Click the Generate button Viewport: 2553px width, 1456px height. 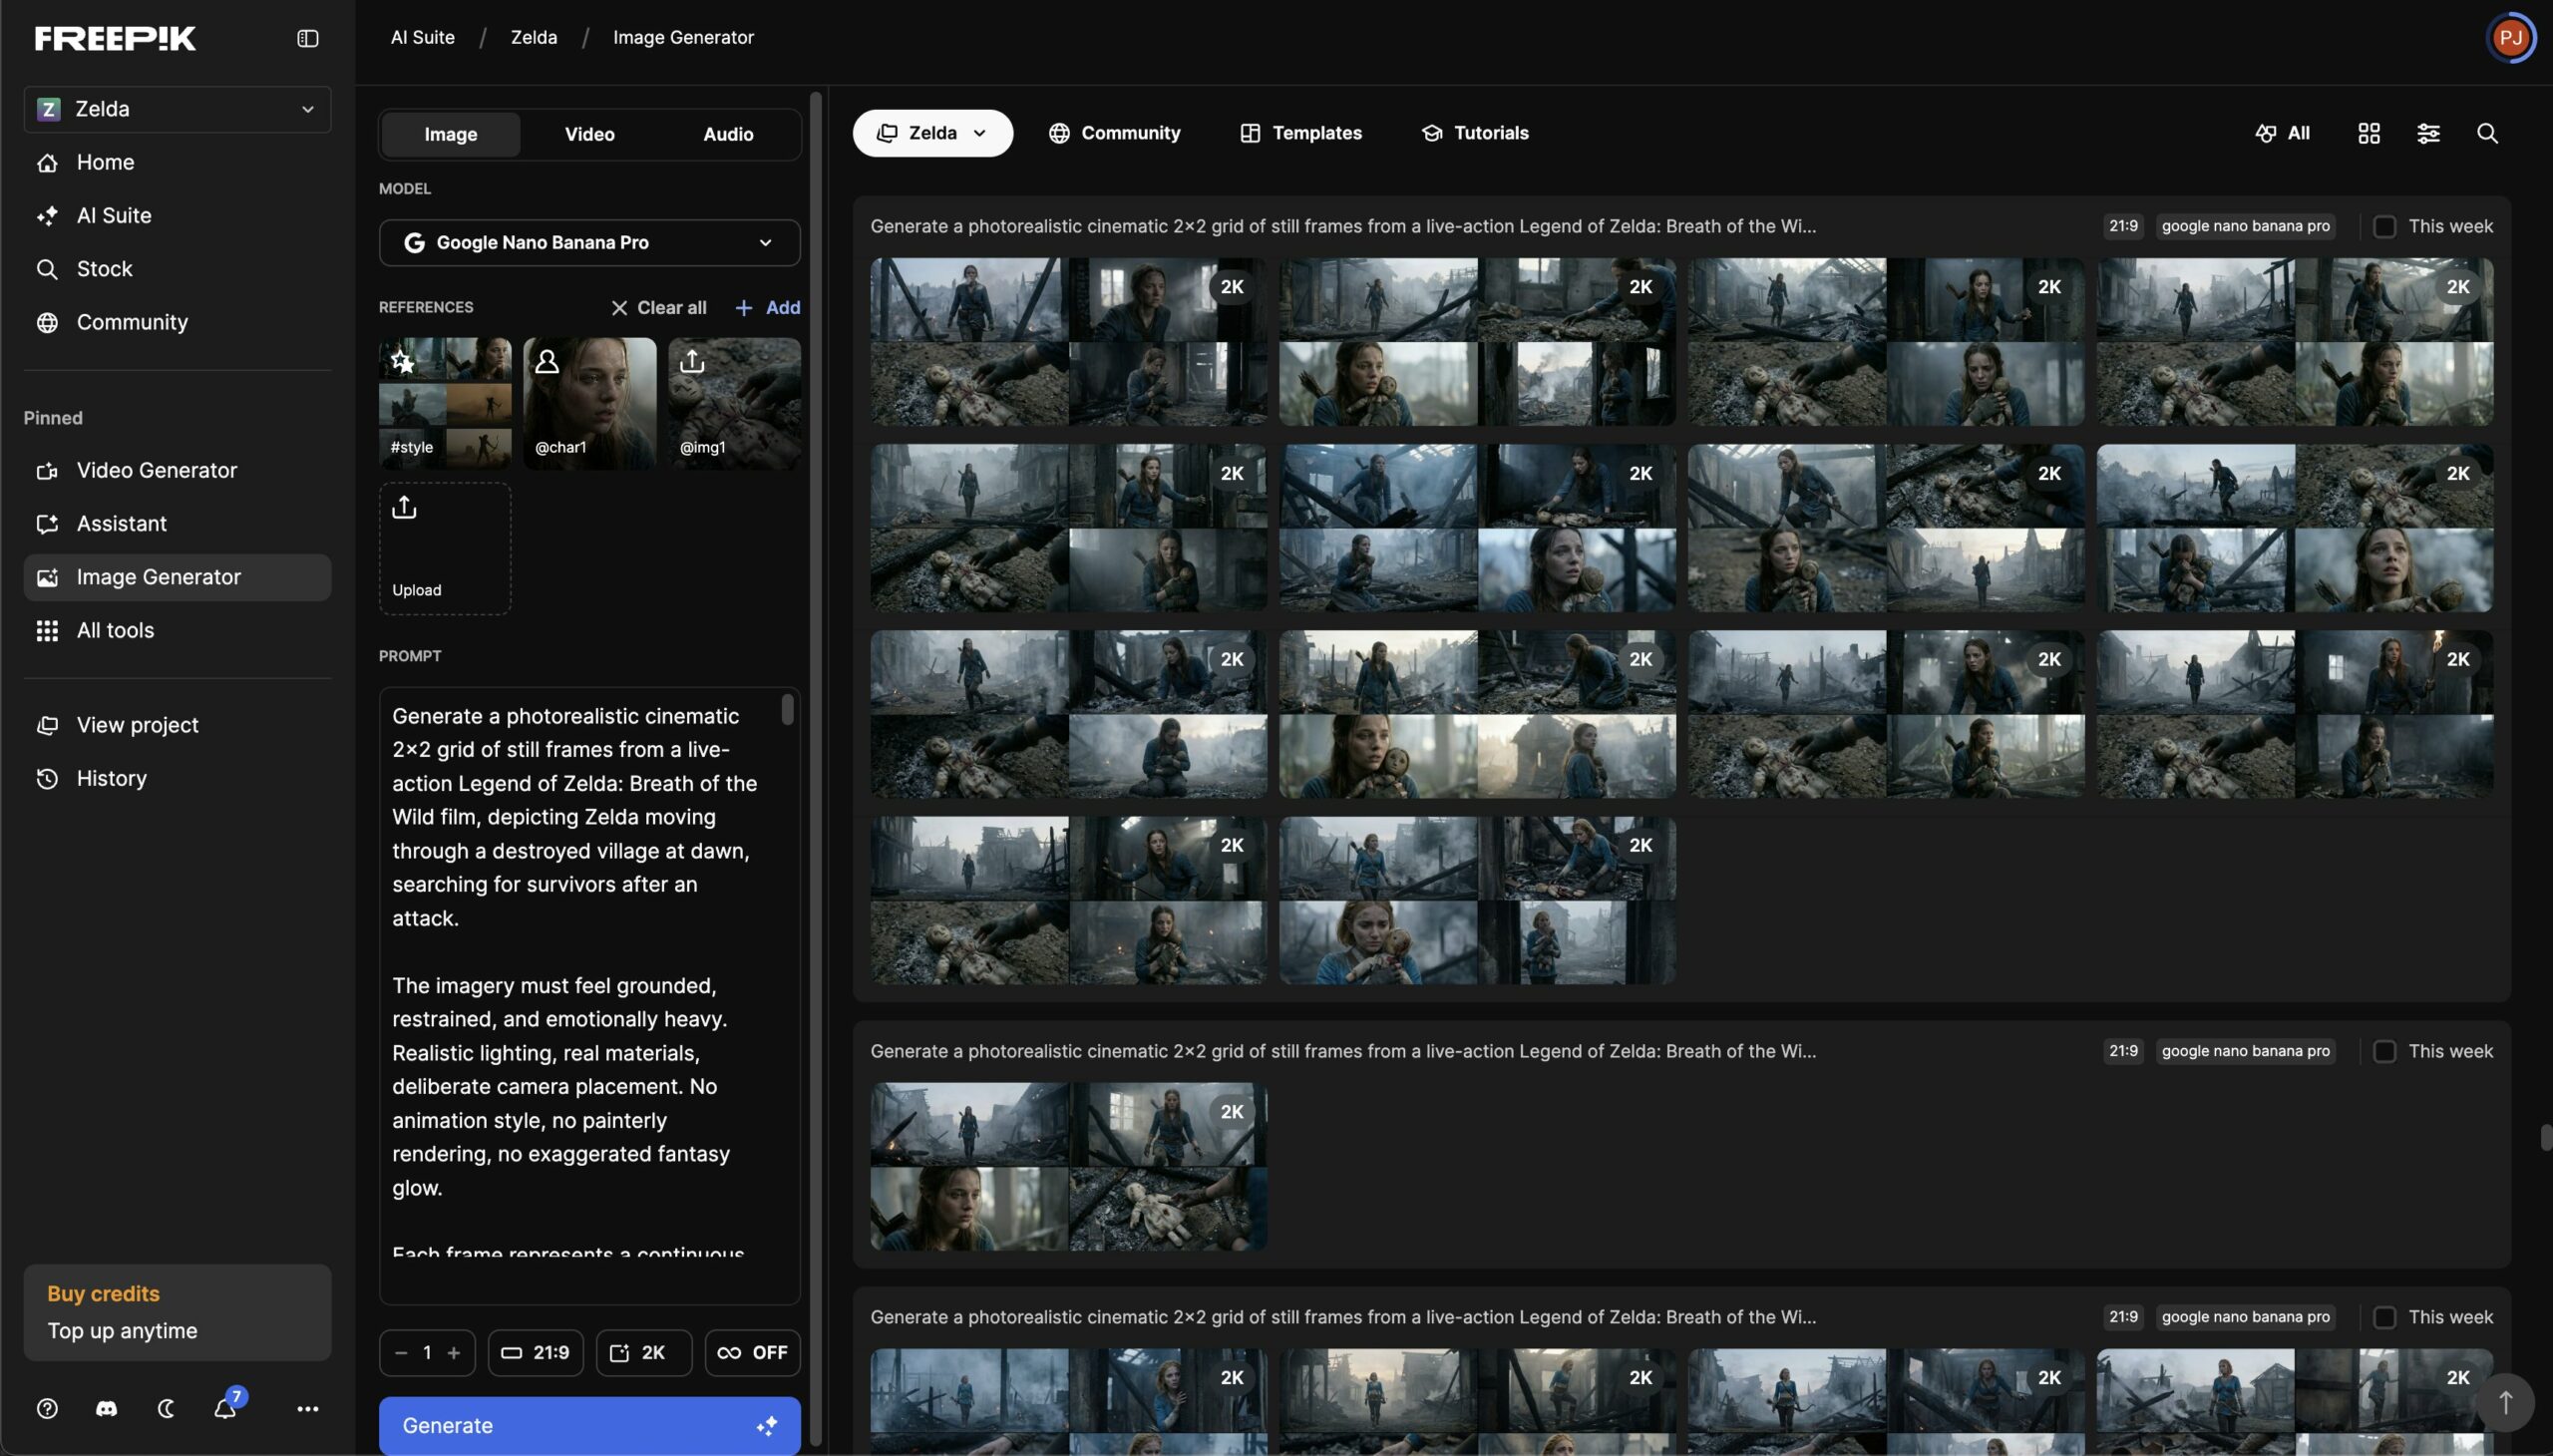pos(589,1426)
